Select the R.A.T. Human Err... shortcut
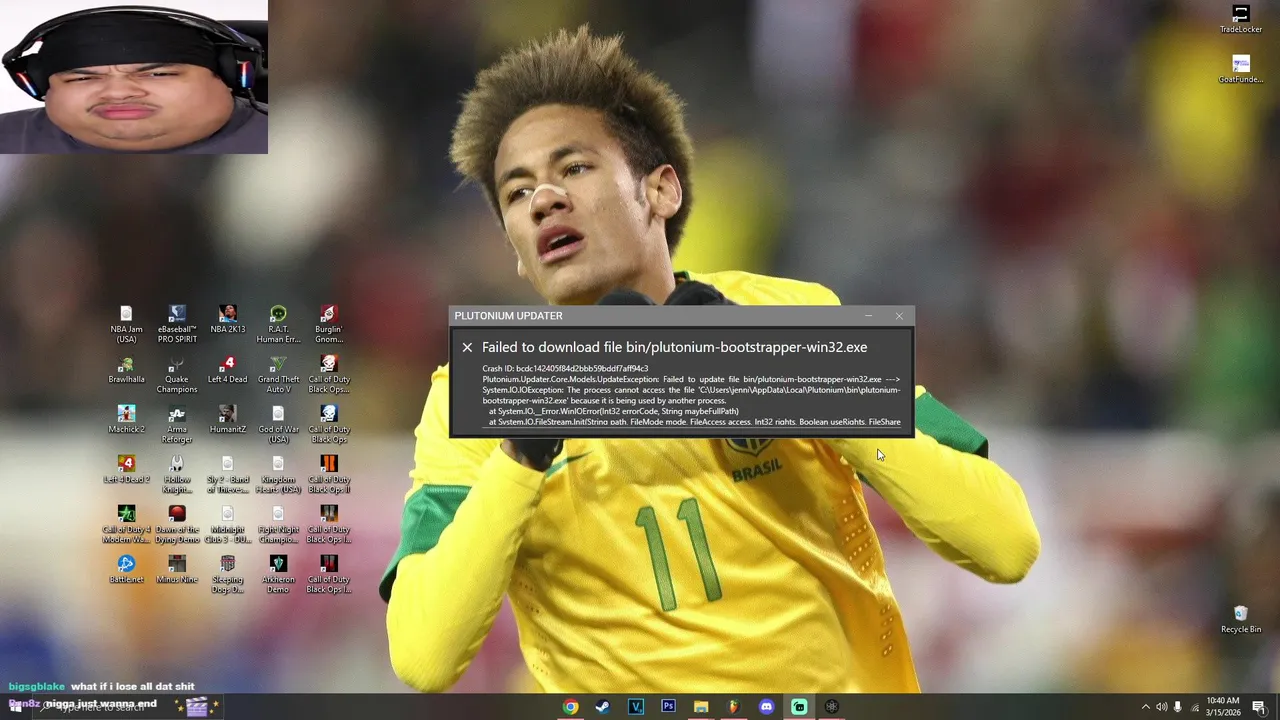Screen dimensions: 1280x720 click(278, 324)
